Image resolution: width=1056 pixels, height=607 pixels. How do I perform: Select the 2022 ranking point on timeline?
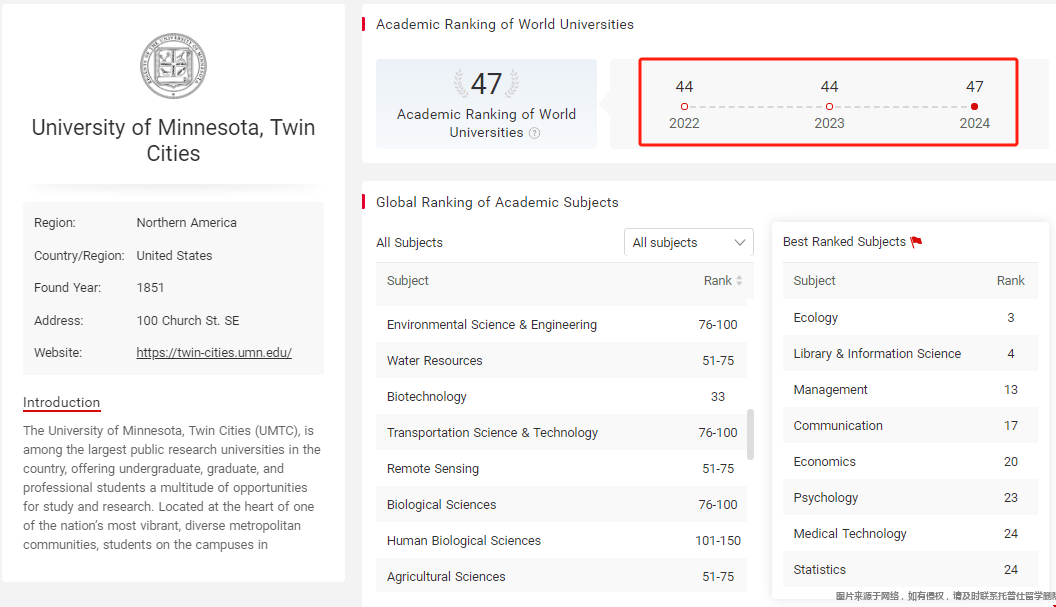pos(684,106)
